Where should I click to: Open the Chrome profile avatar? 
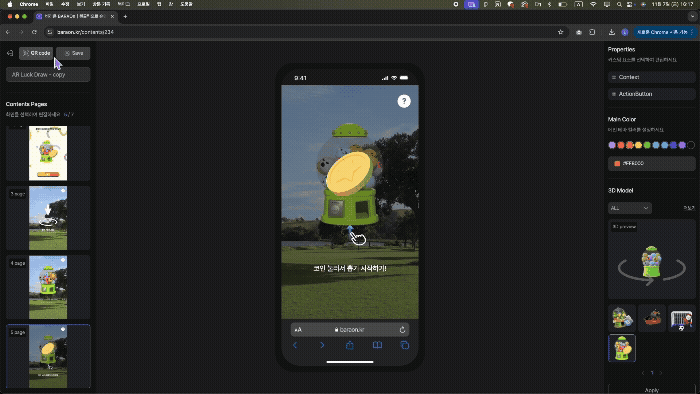[x=625, y=32]
